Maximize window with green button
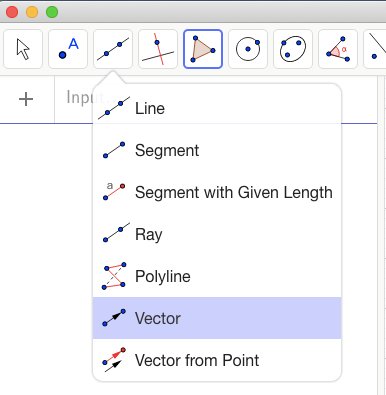This screenshot has height=395, width=386. [52, 12]
